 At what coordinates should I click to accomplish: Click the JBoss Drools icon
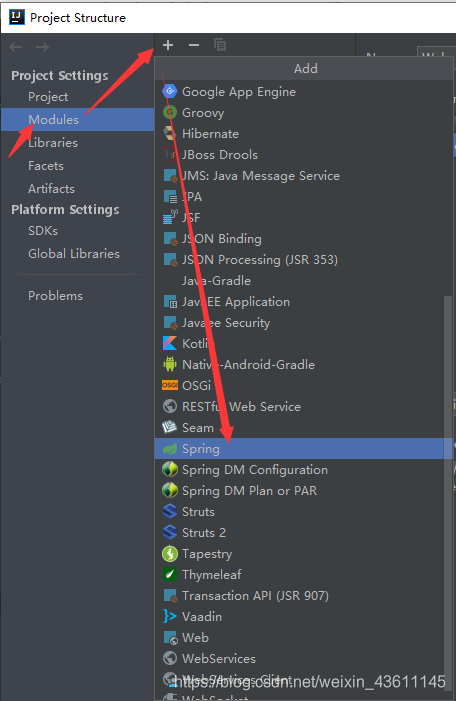pyautogui.click(x=170, y=155)
